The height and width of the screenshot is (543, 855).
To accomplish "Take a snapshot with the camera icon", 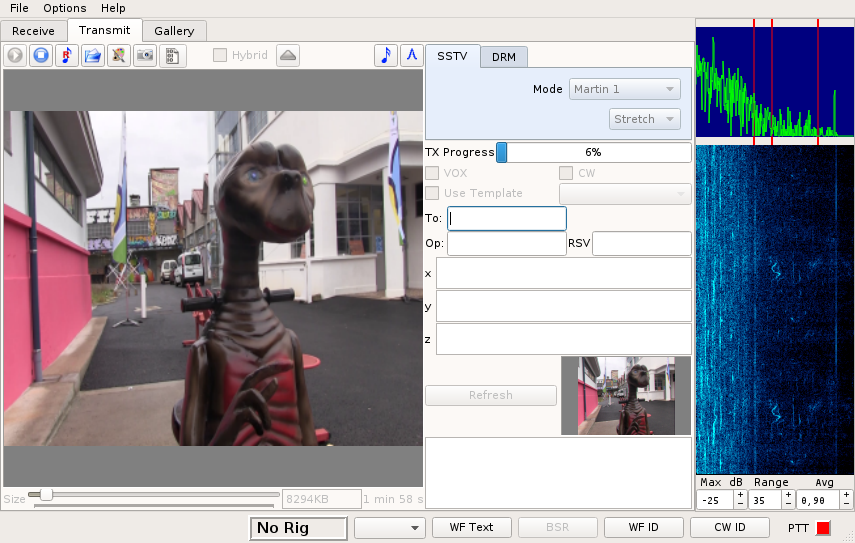I will (x=145, y=56).
